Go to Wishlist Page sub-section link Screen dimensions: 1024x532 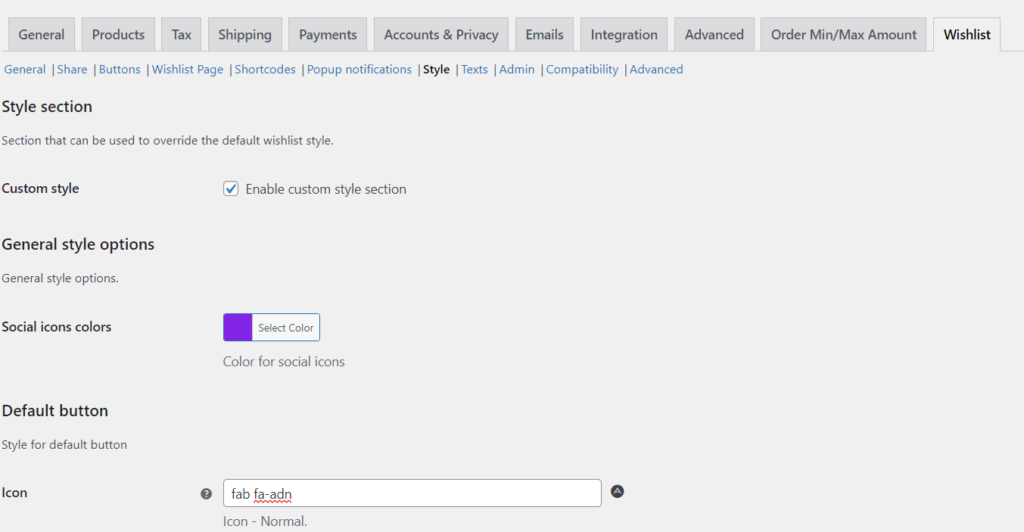pyautogui.click(x=187, y=69)
